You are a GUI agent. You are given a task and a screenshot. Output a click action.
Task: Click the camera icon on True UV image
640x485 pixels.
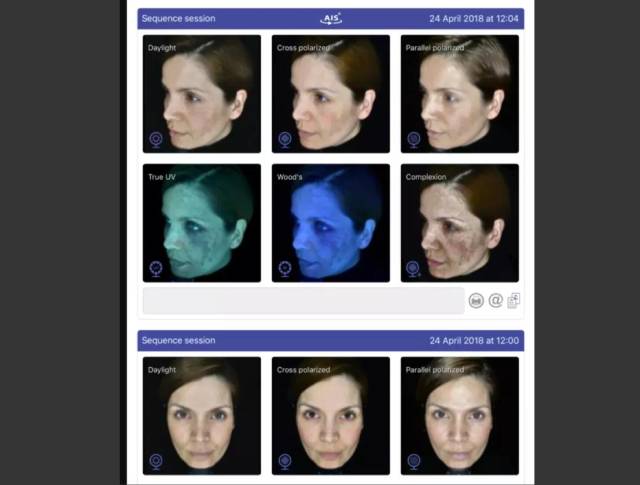156,269
